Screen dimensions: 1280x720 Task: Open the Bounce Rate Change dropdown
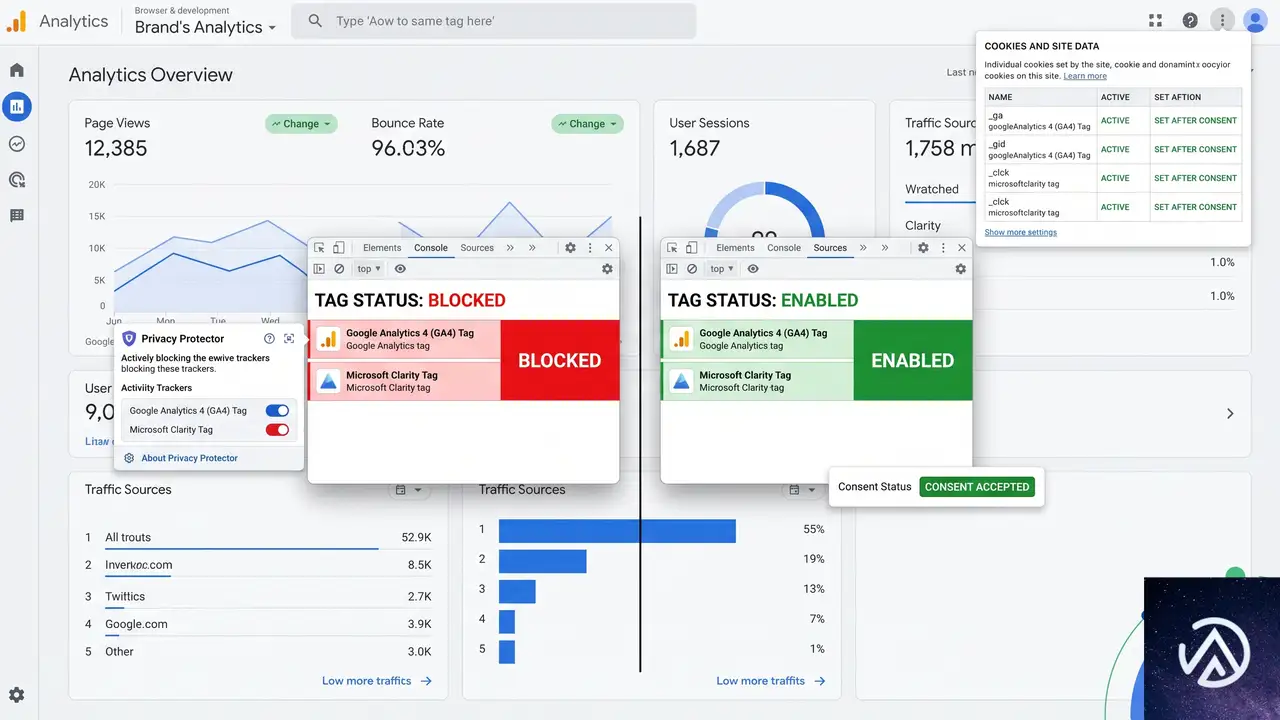[x=587, y=124]
